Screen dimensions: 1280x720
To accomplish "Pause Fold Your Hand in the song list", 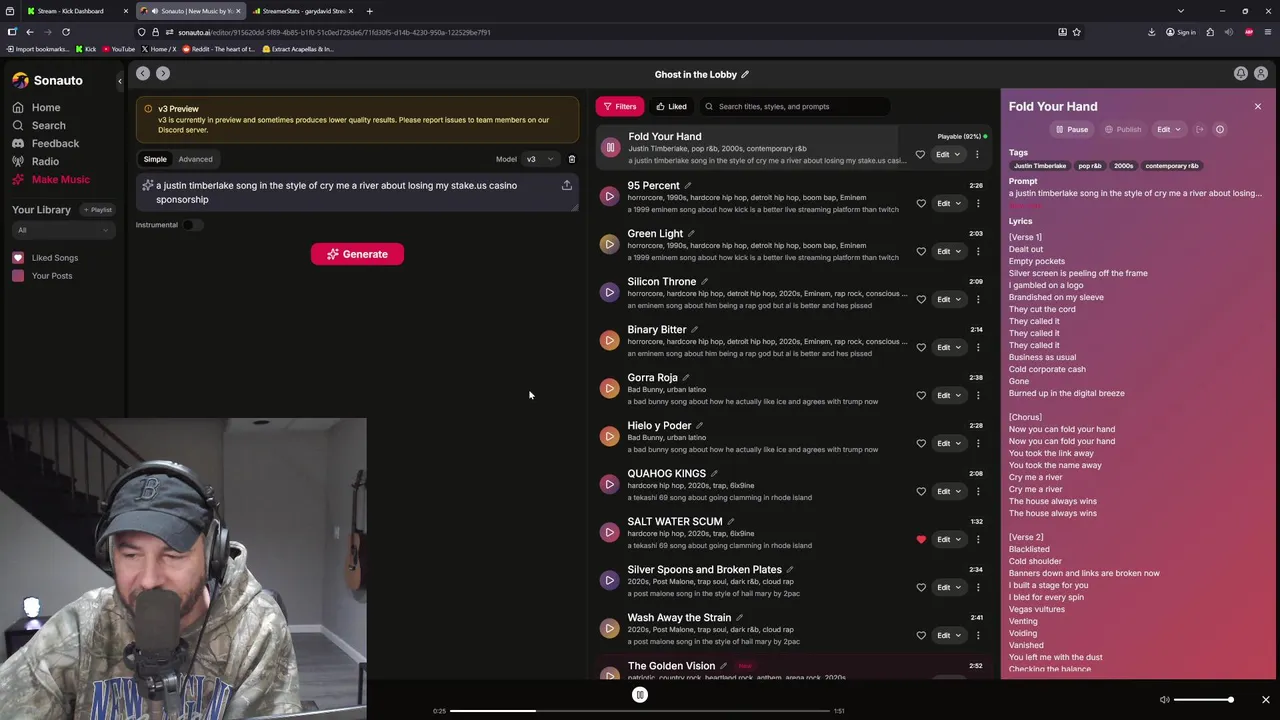I will pyautogui.click(x=610, y=148).
